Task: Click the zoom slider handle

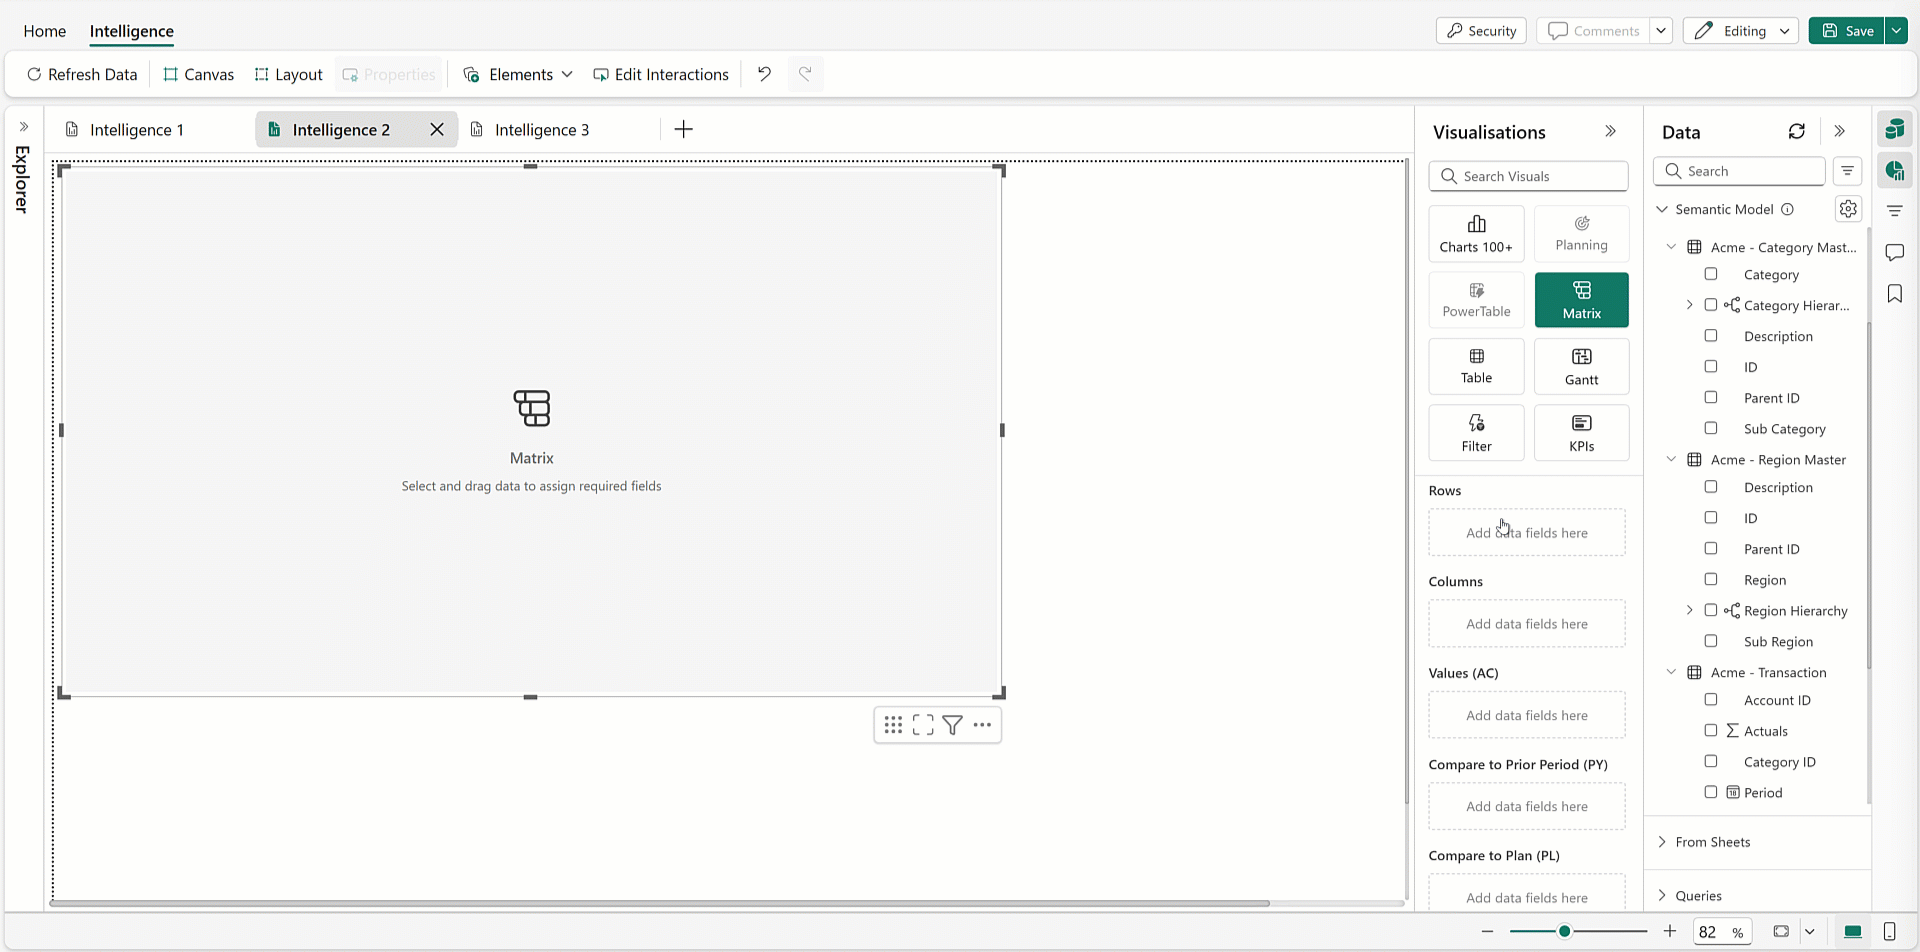Action: (x=1564, y=931)
